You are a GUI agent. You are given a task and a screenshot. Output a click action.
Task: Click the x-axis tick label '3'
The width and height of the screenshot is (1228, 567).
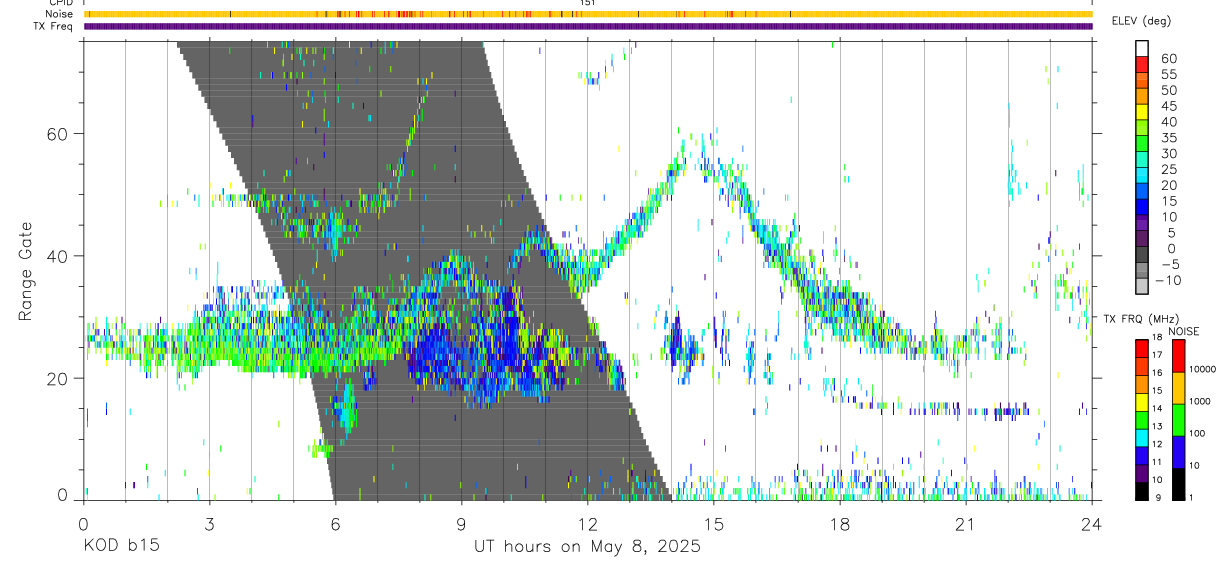pos(208,525)
